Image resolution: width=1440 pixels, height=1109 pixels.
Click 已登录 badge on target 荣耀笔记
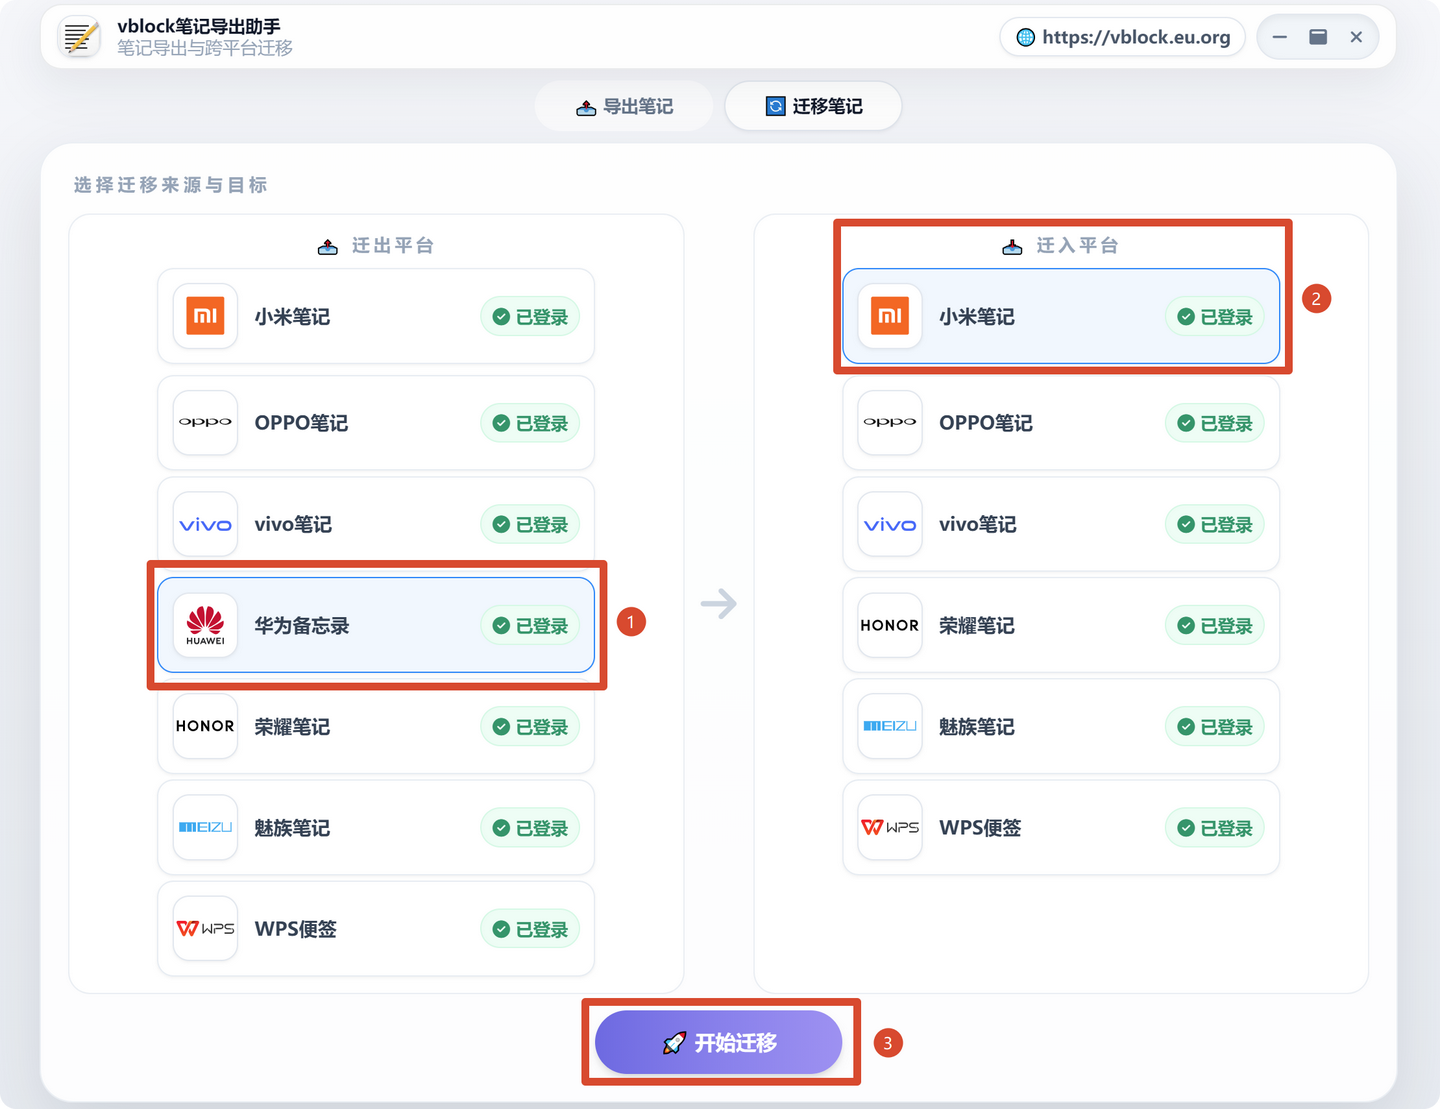coord(1215,626)
